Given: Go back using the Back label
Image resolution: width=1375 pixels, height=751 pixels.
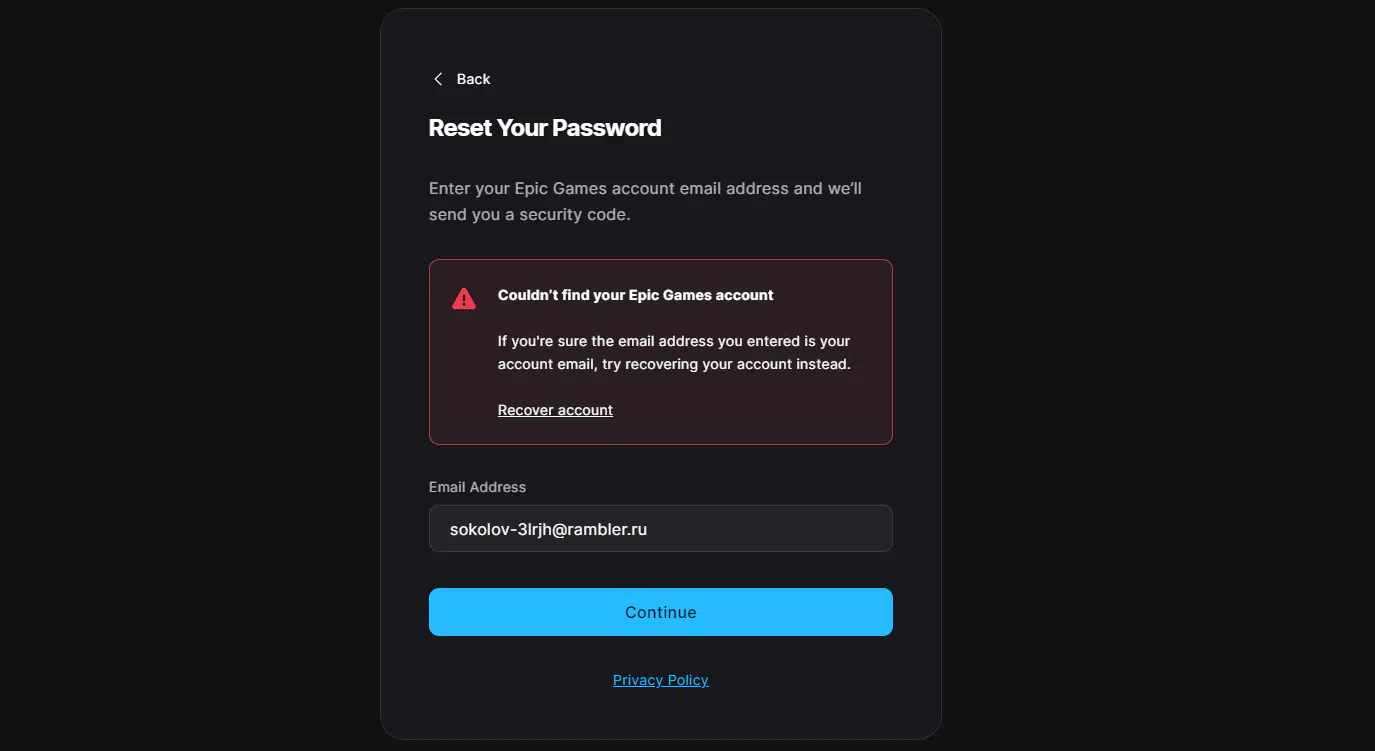Looking at the screenshot, I should [x=473, y=79].
